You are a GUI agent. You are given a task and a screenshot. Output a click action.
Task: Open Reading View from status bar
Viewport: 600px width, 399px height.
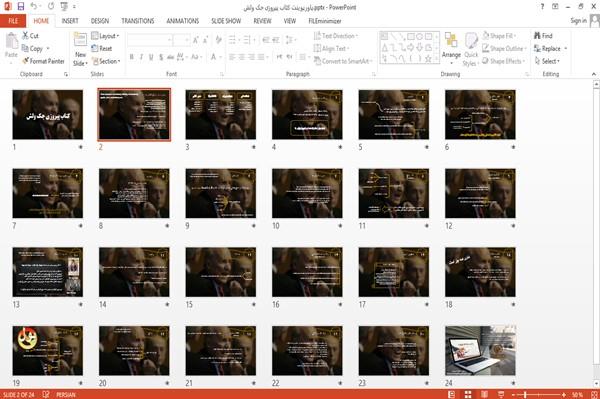coord(484,394)
